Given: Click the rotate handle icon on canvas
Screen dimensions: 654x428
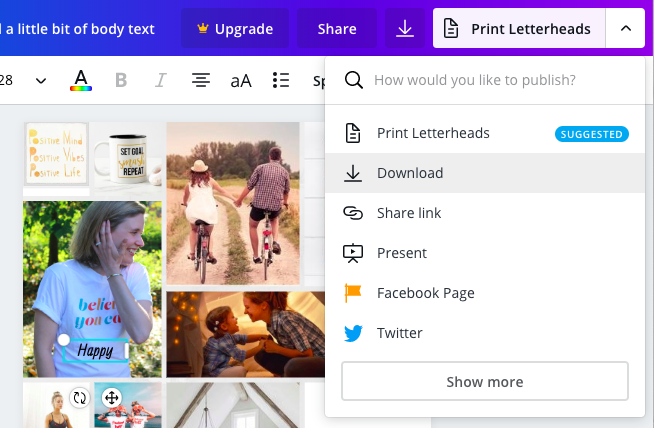Looking at the screenshot, I should click(80, 397).
